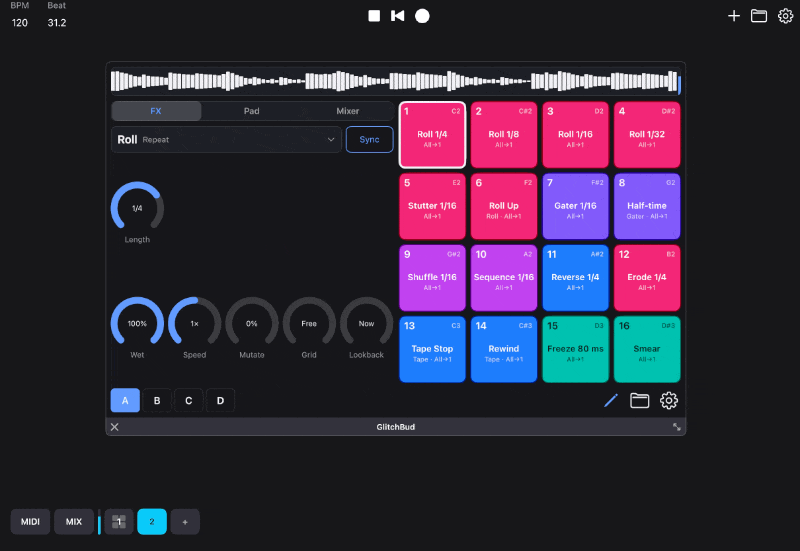Select bank A

pos(125,400)
